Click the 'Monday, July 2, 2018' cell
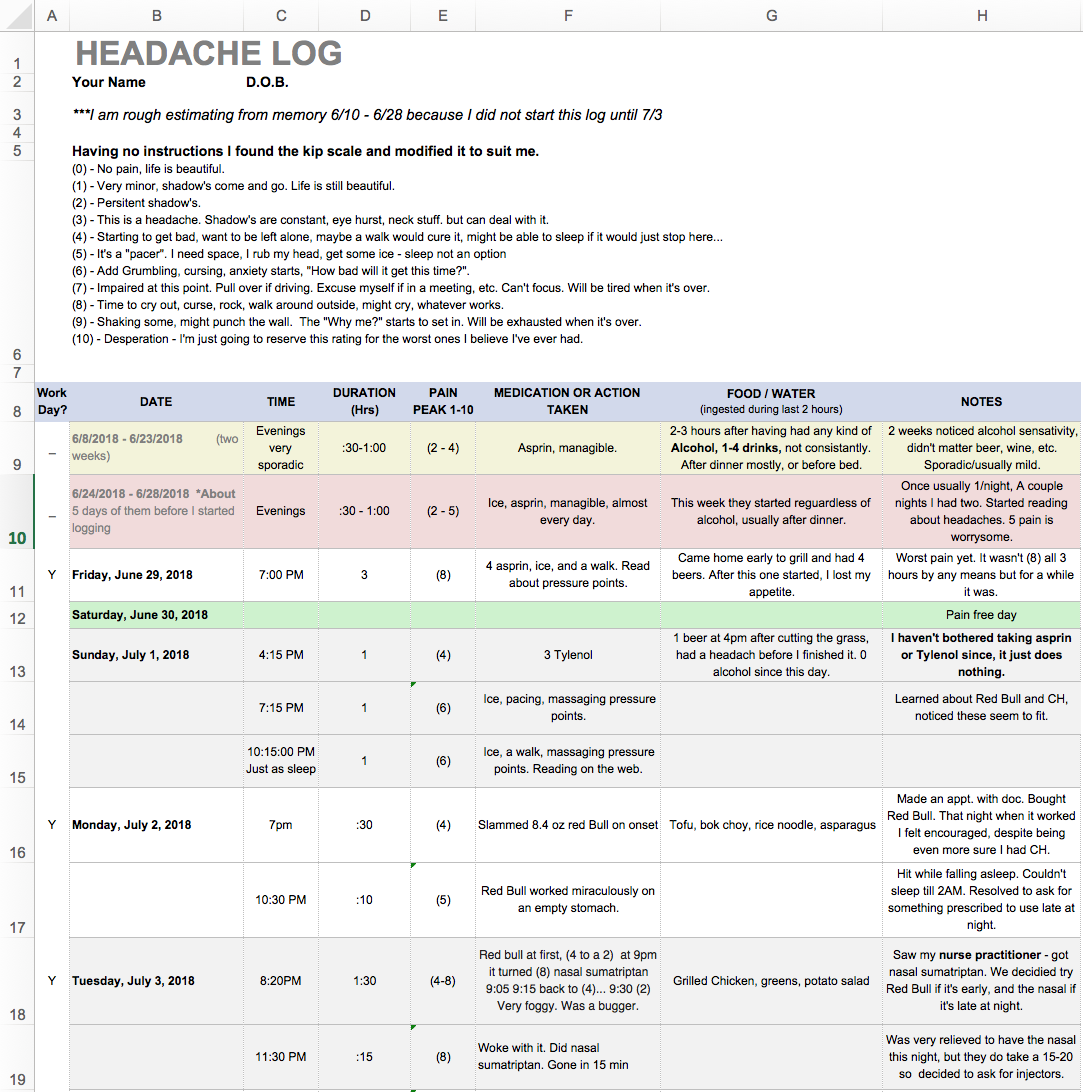The image size is (1083, 1092). [157, 825]
